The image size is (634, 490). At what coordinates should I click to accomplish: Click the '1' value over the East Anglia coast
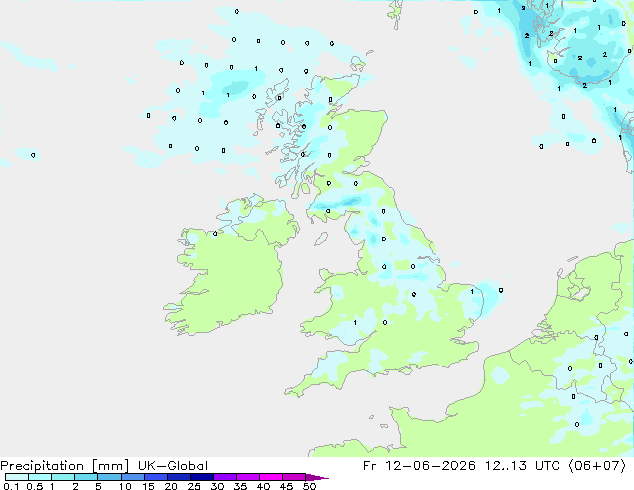tap(472, 291)
